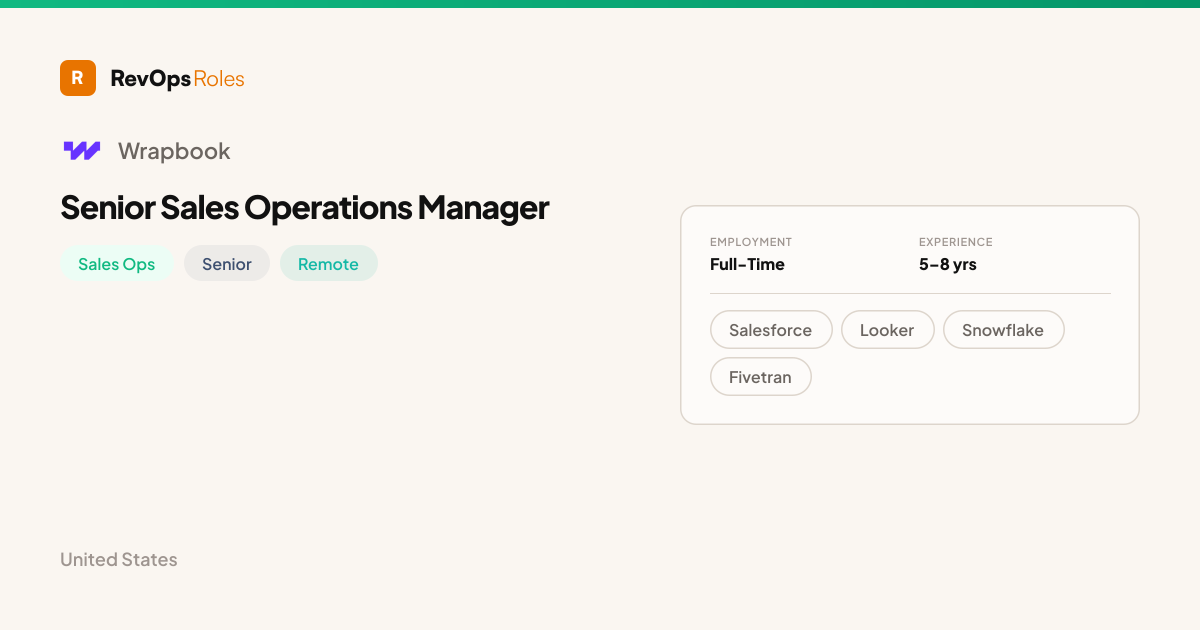Open the RevOps Roles brand name
This screenshot has height=630, width=1200.
[177, 79]
